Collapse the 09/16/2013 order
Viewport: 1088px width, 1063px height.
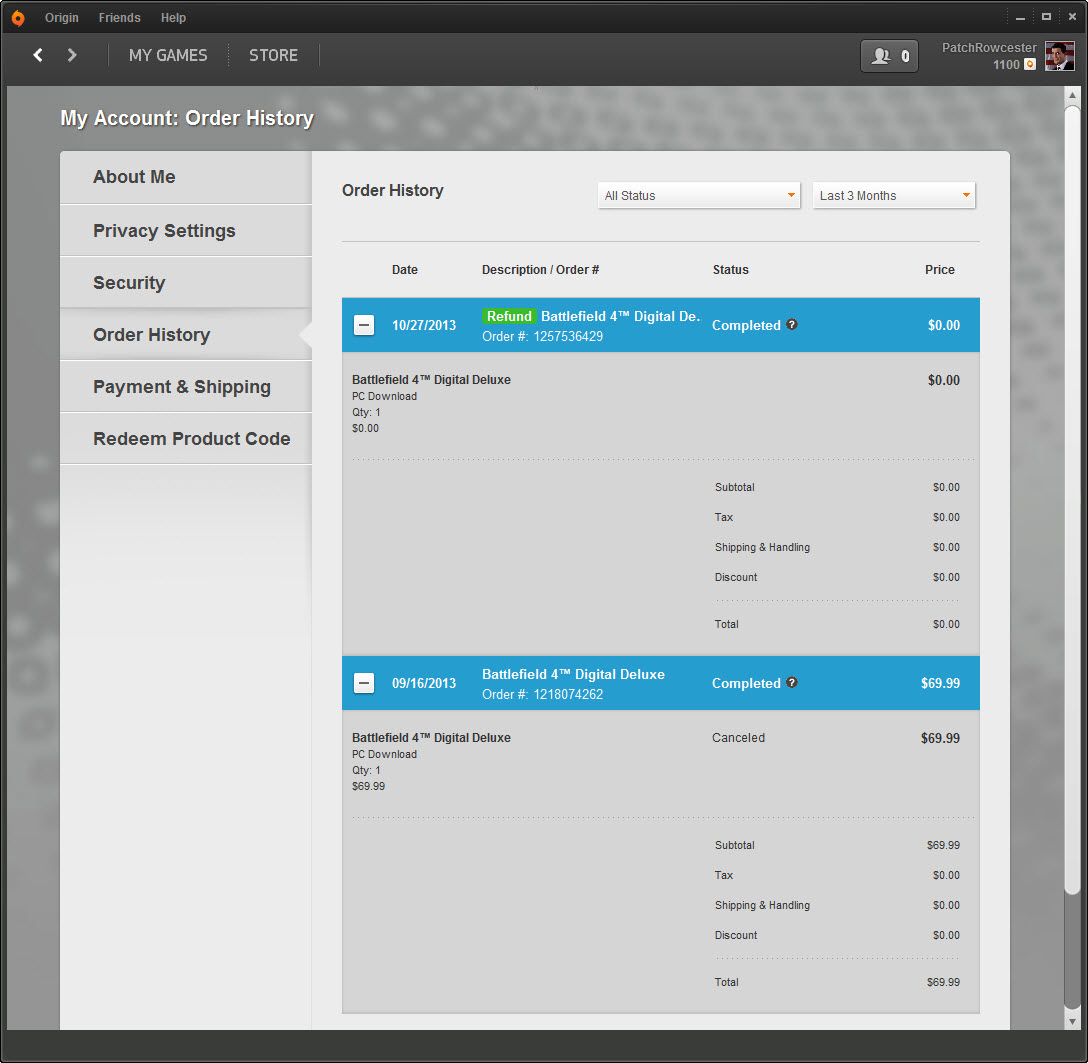[364, 683]
